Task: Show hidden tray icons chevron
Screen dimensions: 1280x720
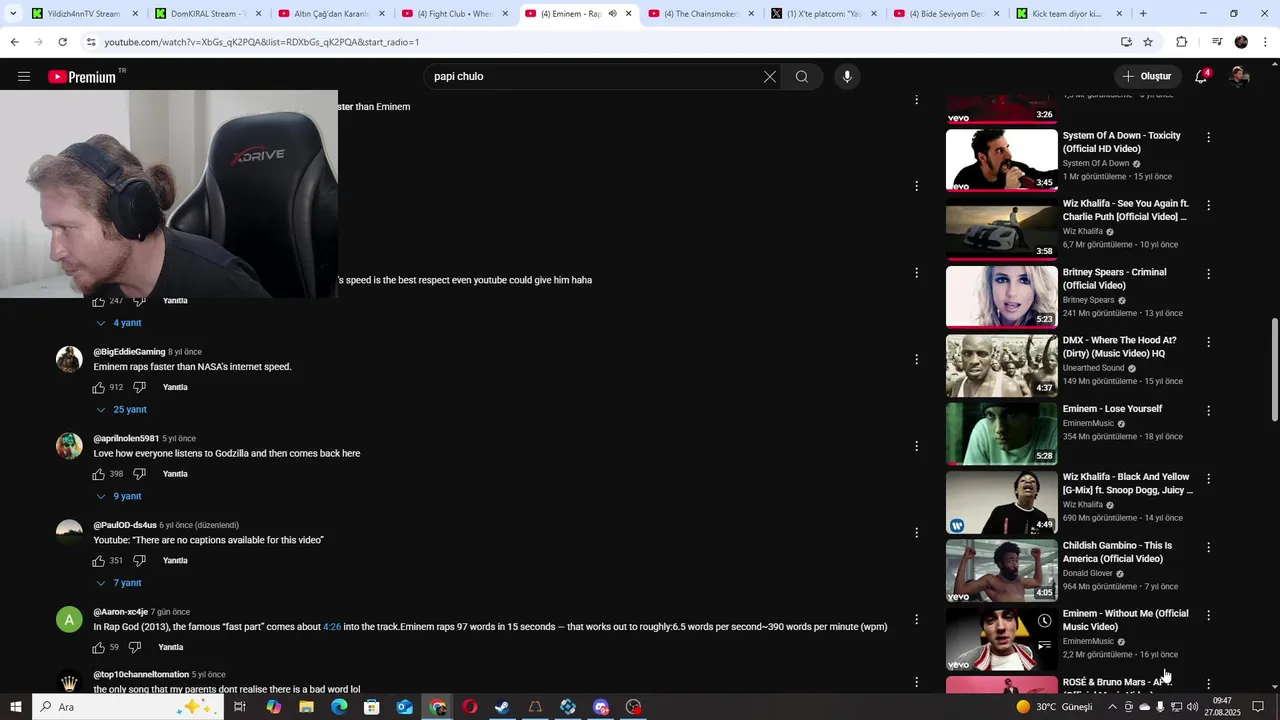Action: pyautogui.click(x=1112, y=707)
